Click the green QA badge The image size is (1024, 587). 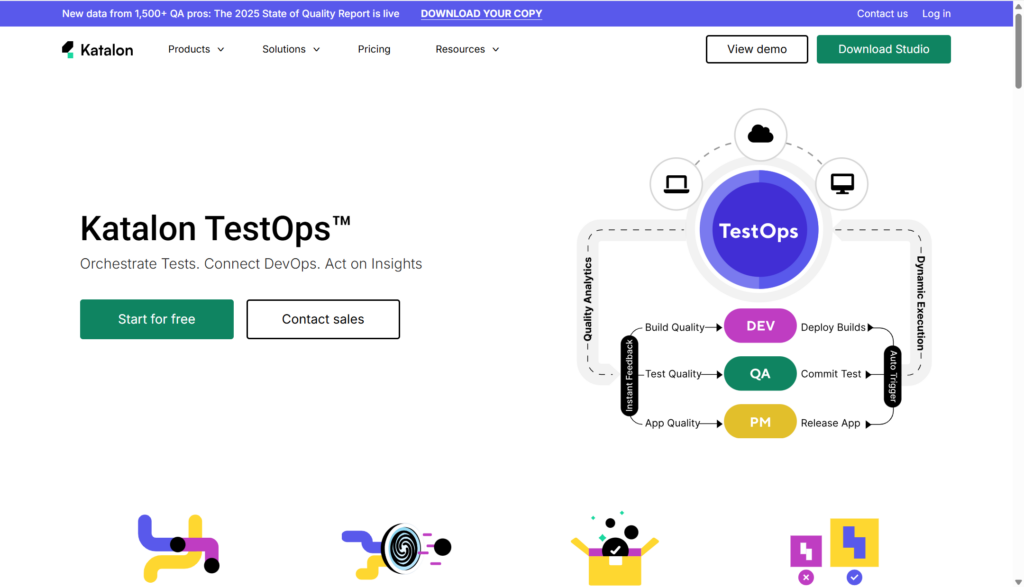tap(760, 374)
